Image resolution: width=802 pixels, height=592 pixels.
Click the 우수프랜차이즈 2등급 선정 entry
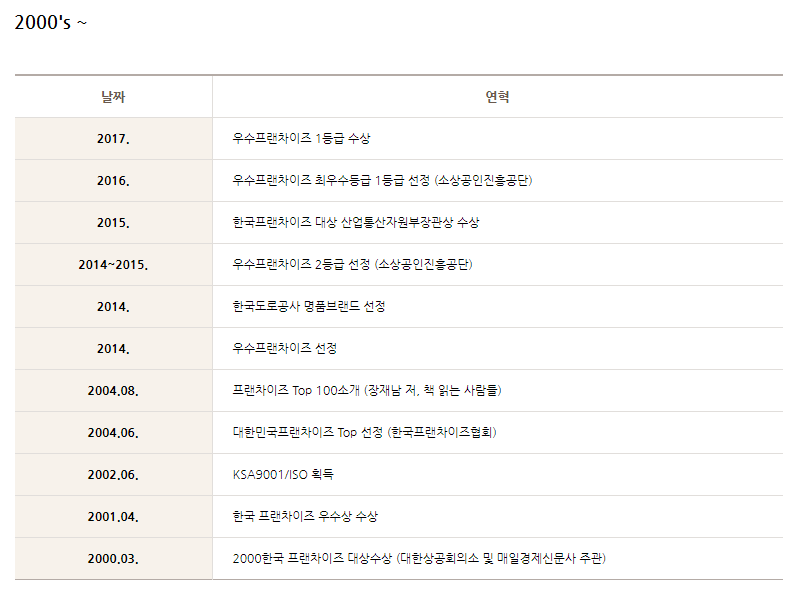pos(352,265)
